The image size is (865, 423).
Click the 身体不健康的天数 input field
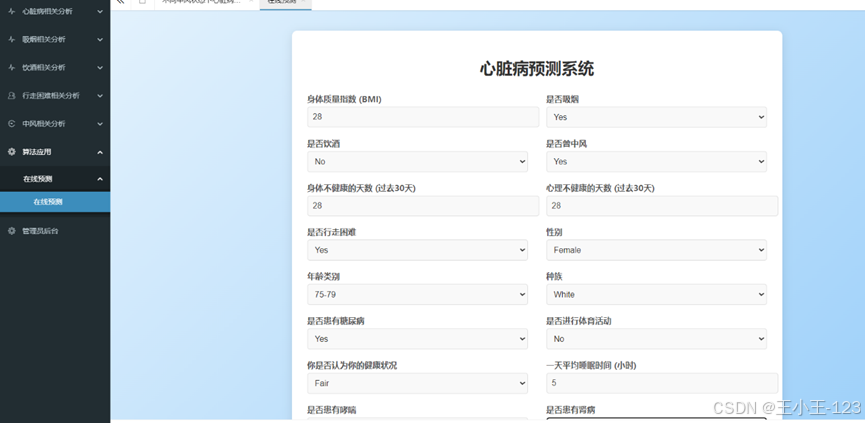[x=423, y=206]
